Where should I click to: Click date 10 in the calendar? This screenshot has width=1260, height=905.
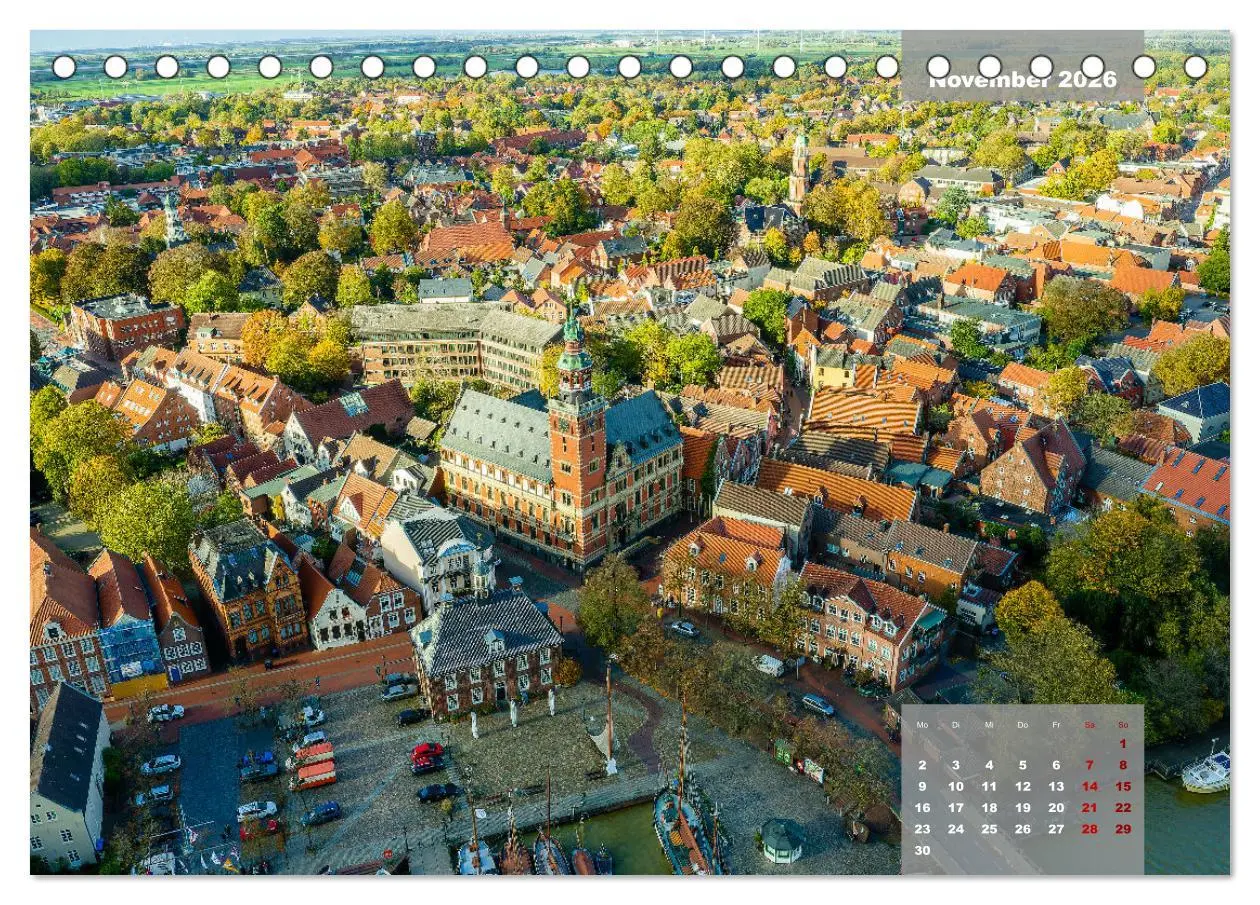[955, 787]
